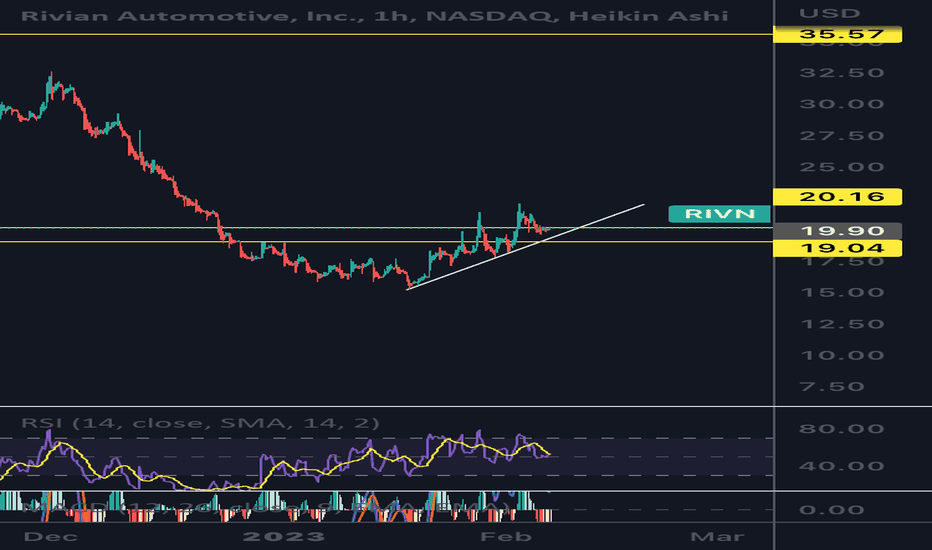Click the 12.50 price axis value
This screenshot has height=550, width=932.
[x=842, y=324]
